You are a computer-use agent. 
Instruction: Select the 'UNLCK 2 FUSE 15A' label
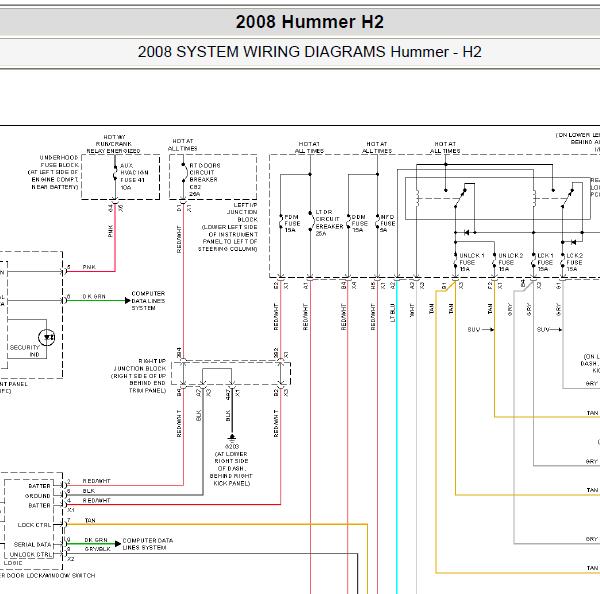pyautogui.click(x=510, y=262)
